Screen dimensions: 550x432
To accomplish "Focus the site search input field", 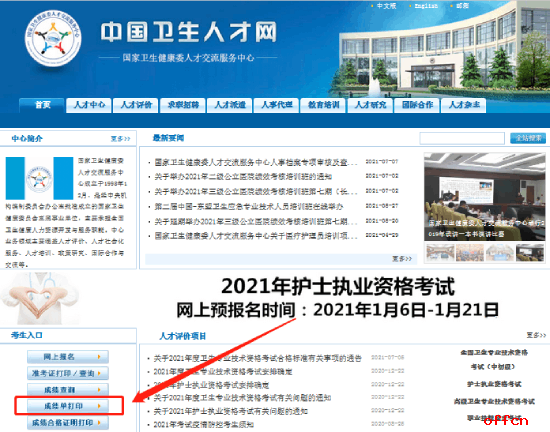I will click(462, 138).
